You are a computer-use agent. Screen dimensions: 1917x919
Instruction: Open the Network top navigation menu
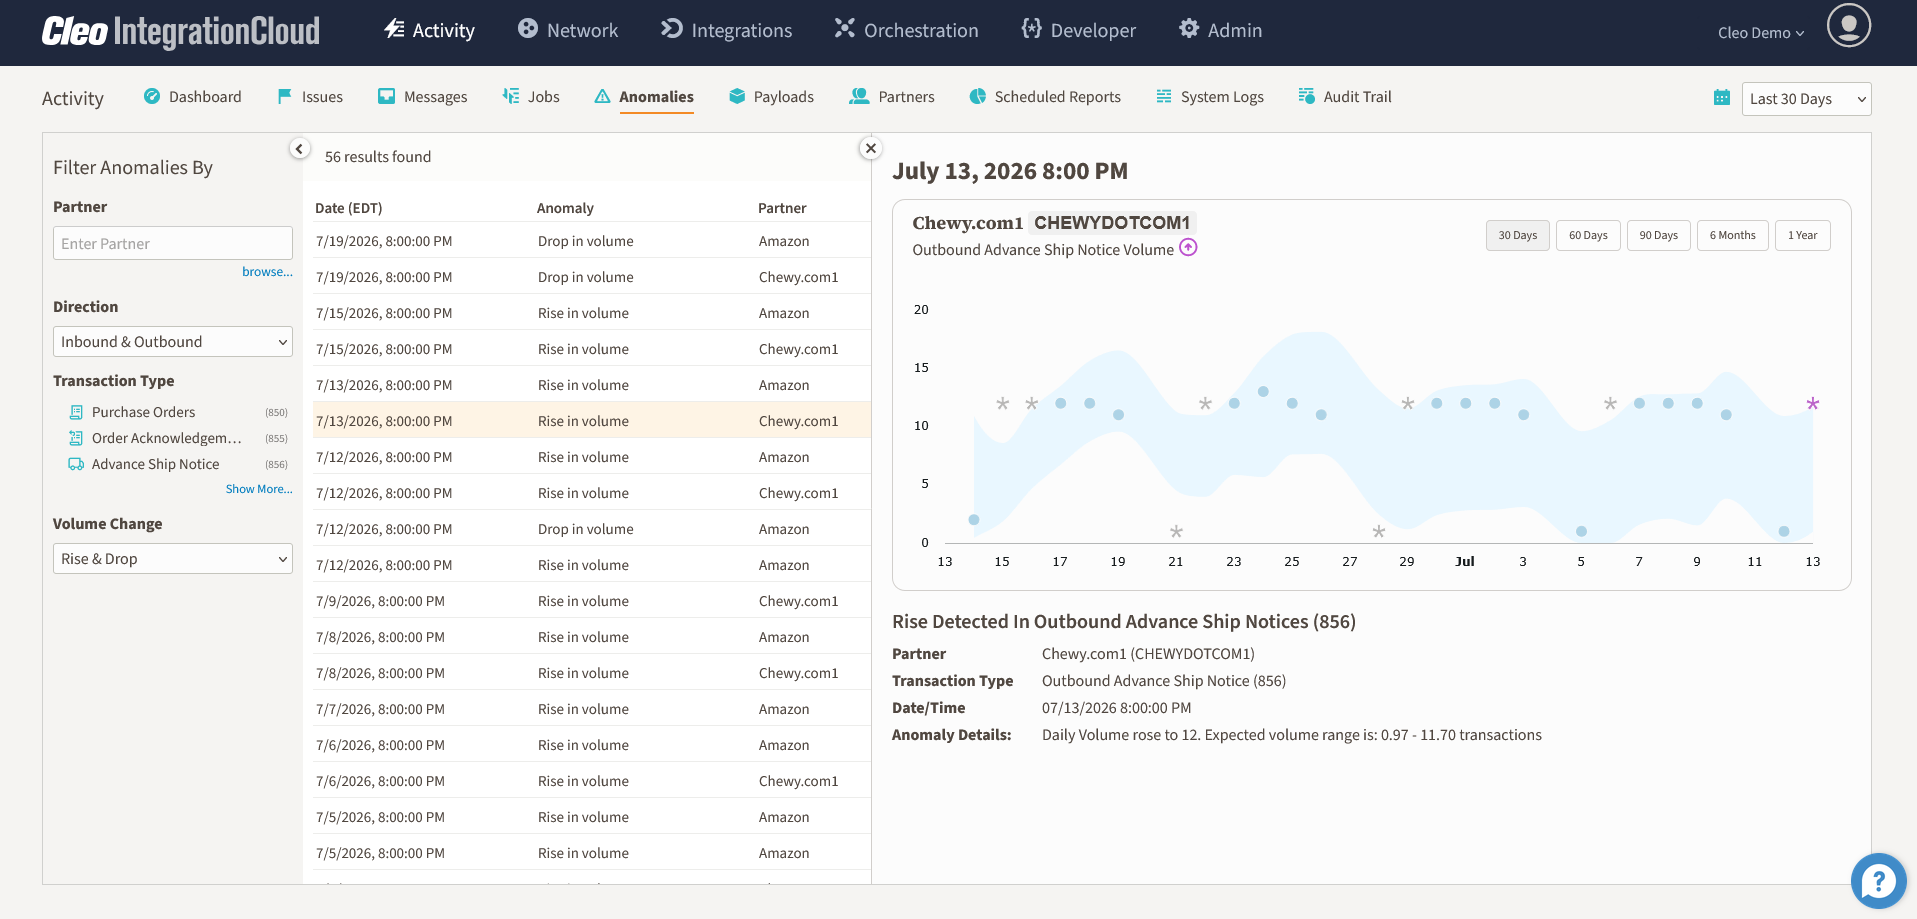(x=567, y=31)
